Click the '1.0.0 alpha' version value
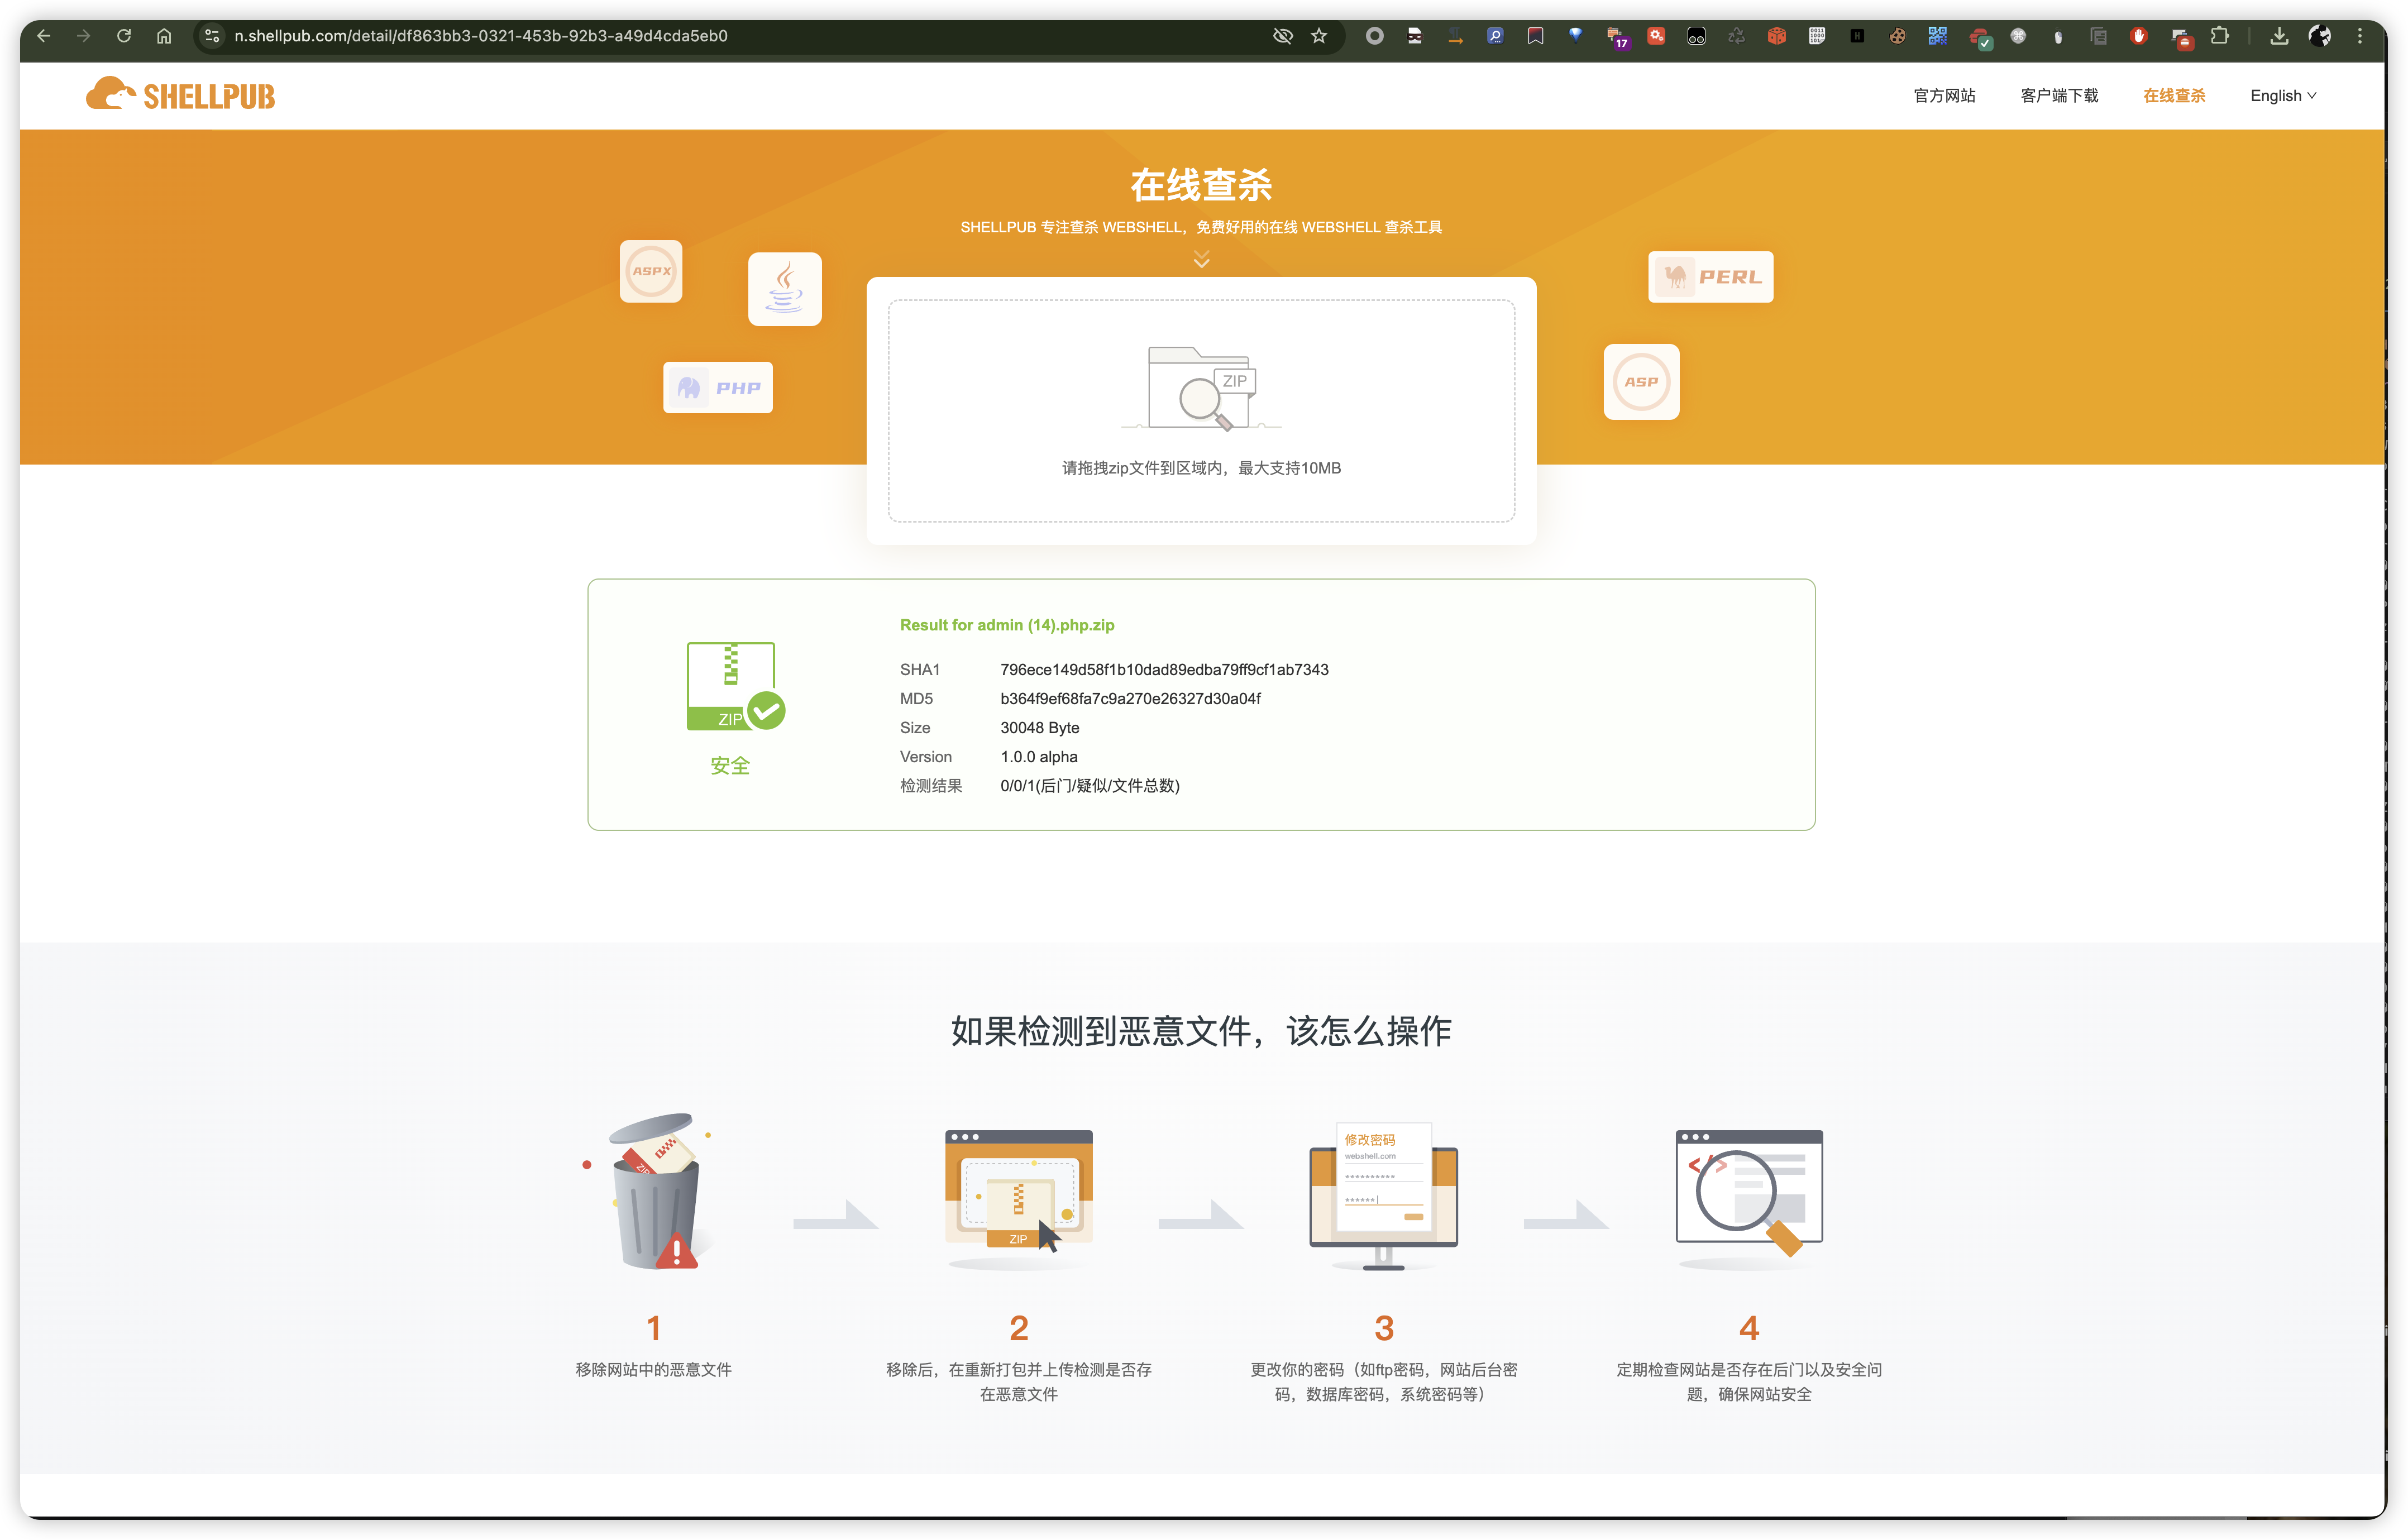The image size is (2408, 1540). point(1039,757)
